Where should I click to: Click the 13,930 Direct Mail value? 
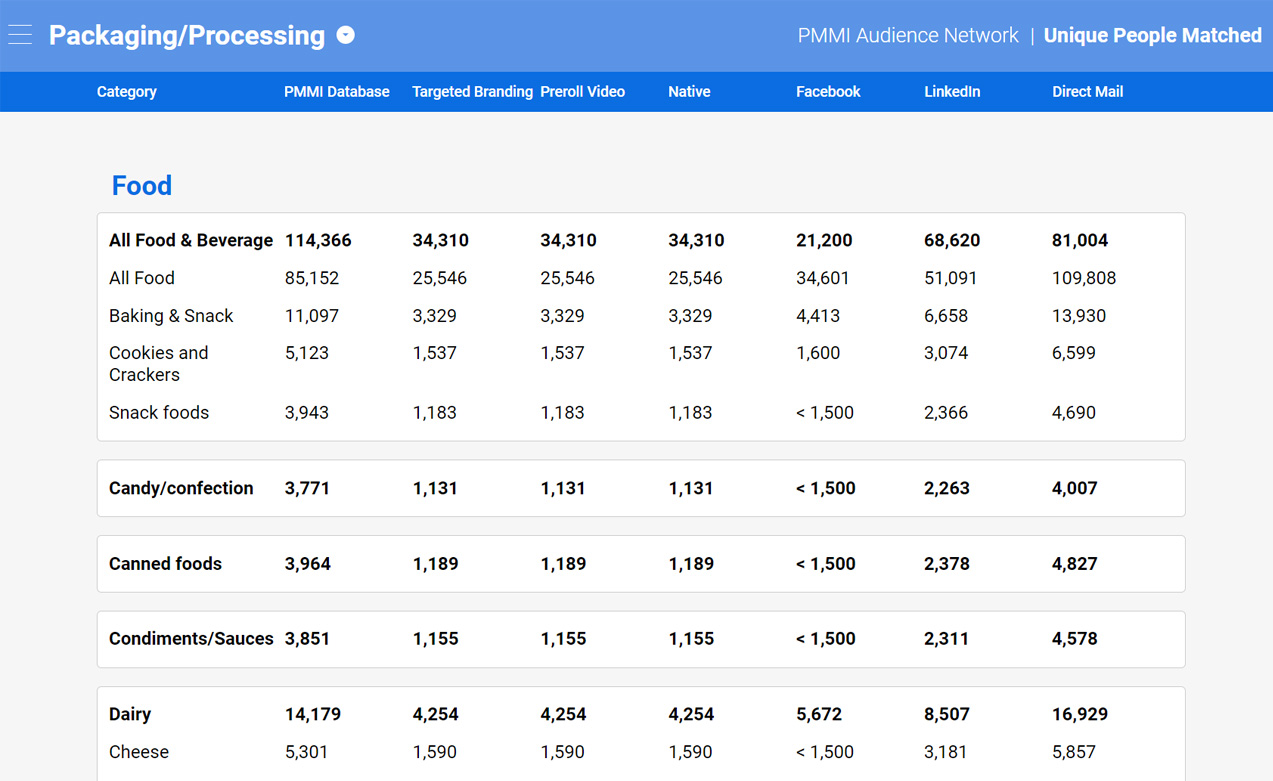(1079, 316)
